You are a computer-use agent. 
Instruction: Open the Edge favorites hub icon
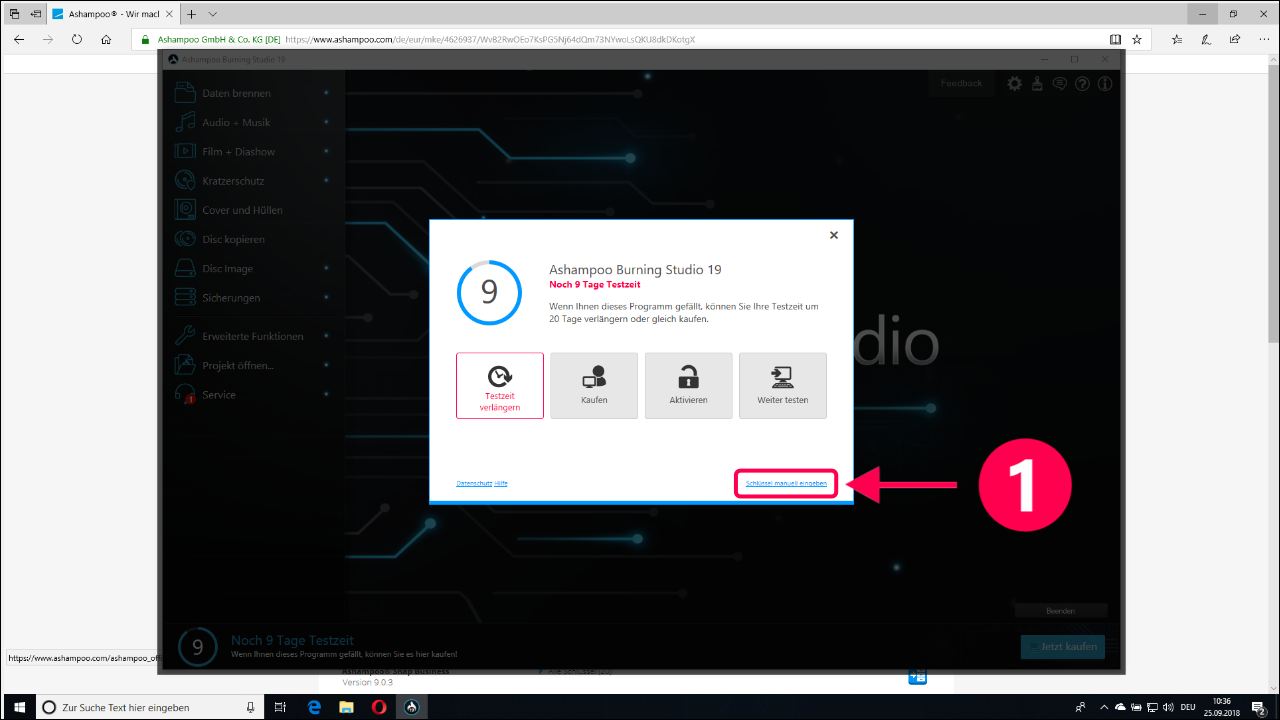click(x=1177, y=40)
